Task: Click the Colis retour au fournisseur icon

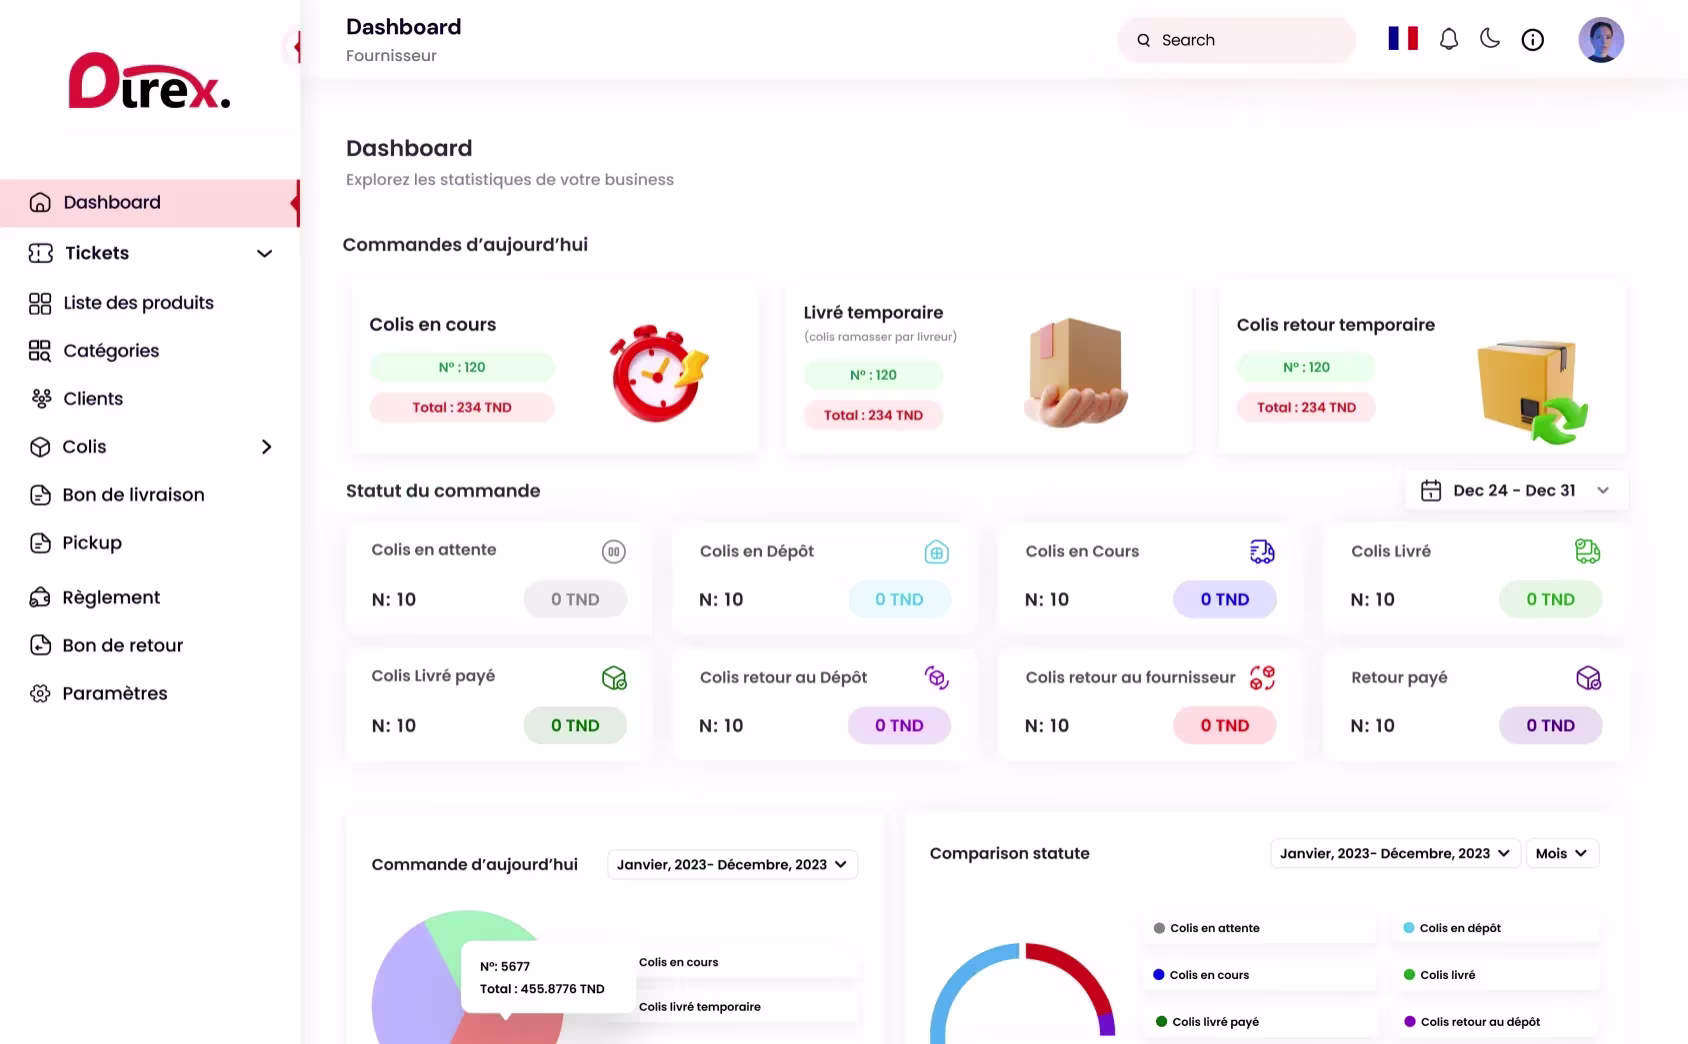Action: (x=1262, y=678)
